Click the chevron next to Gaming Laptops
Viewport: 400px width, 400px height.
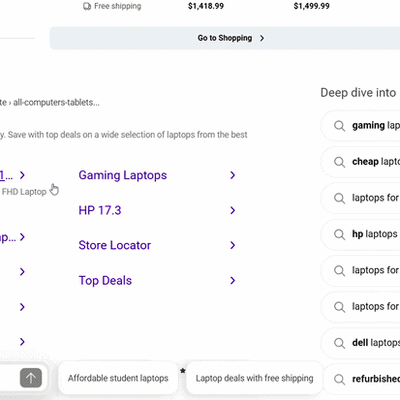tap(233, 175)
